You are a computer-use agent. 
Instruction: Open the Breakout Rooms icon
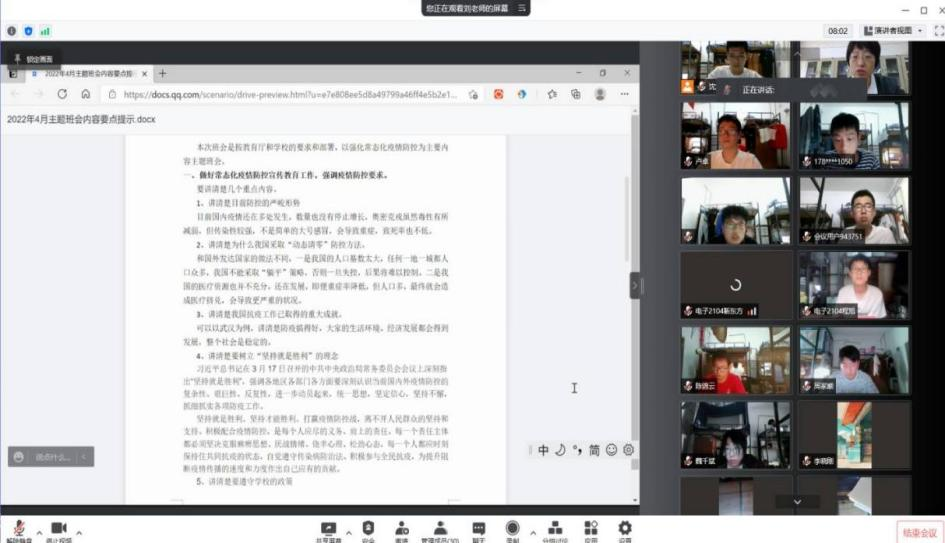tap(555, 529)
